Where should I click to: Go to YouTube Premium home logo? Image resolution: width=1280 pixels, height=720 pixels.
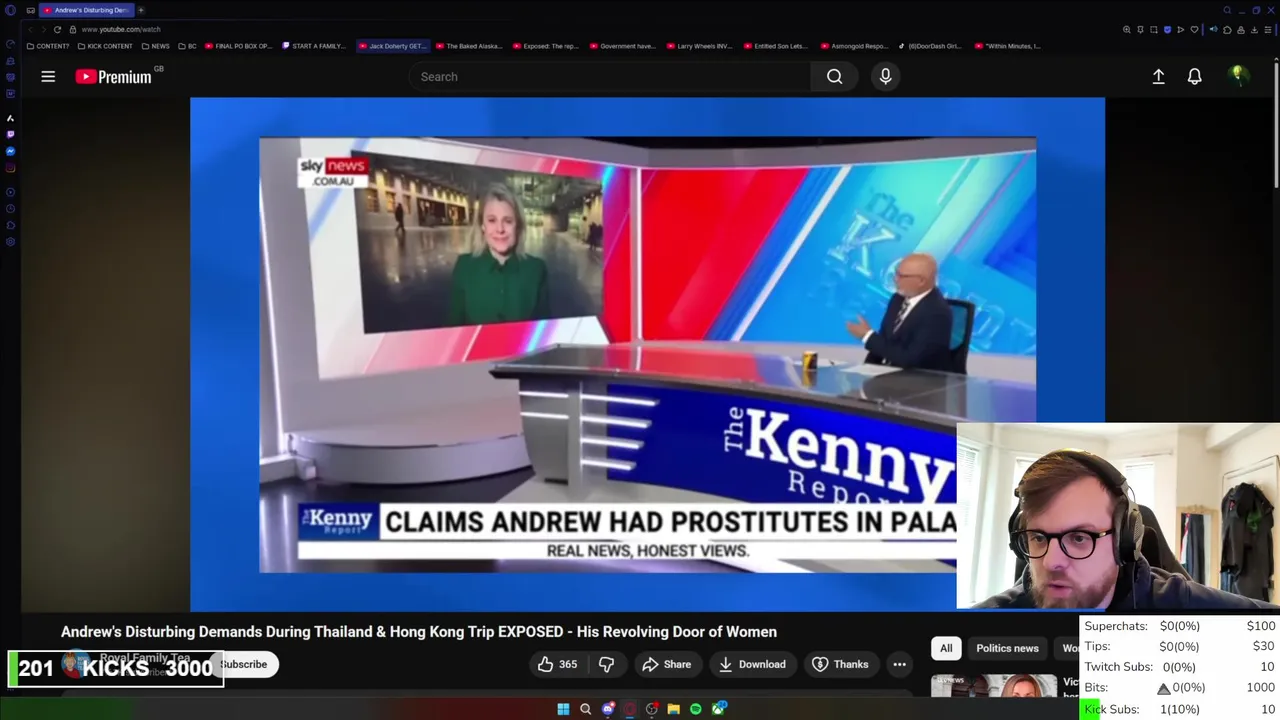114,77
